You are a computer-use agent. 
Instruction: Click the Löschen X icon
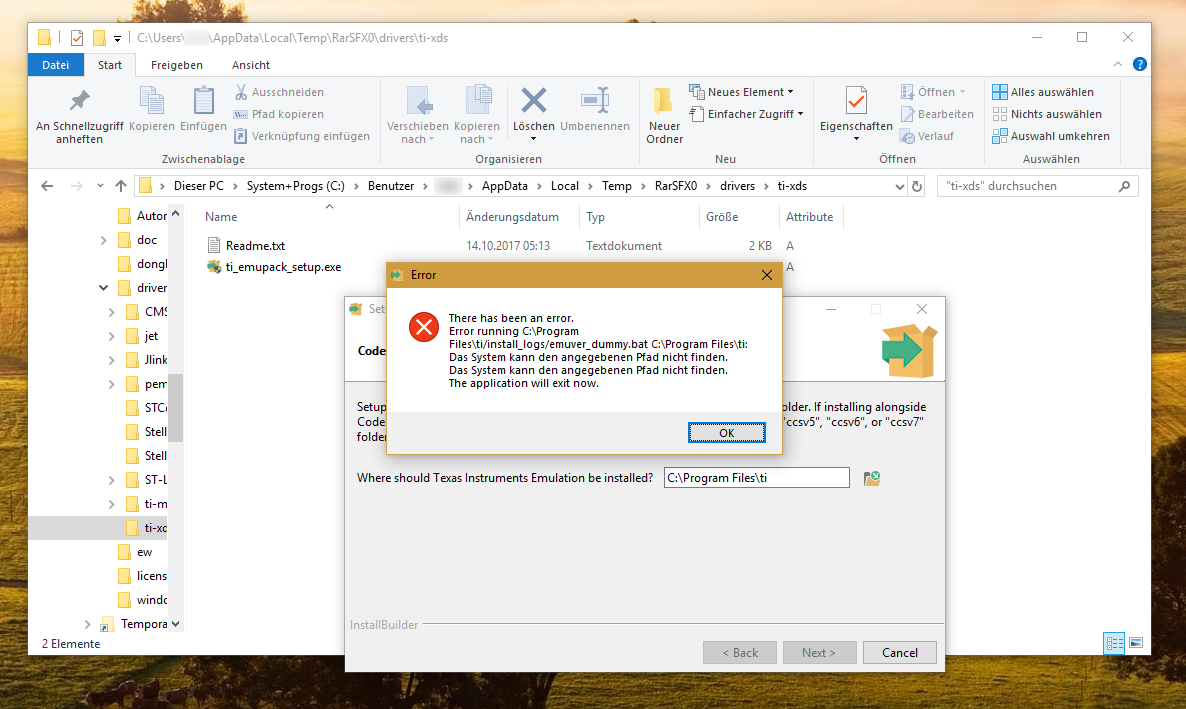pyautogui.click(x=533, y=100)
